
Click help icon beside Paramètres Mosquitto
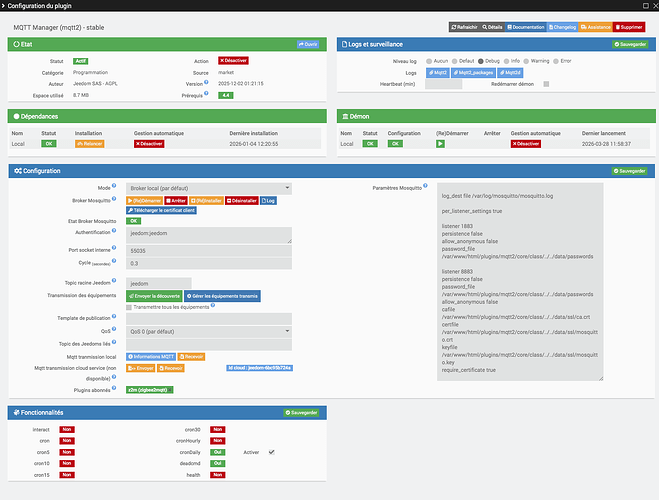coord(425,185)
